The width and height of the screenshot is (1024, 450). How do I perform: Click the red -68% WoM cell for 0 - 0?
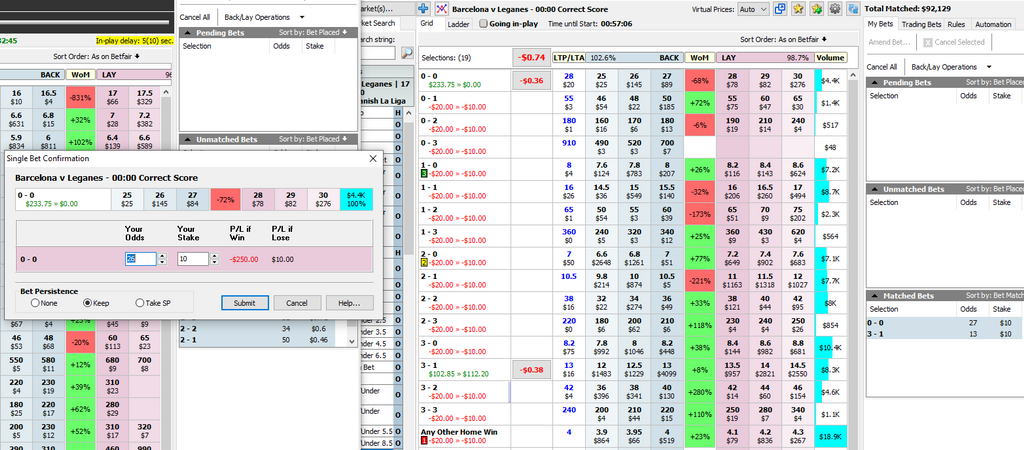tap(699, 80)
